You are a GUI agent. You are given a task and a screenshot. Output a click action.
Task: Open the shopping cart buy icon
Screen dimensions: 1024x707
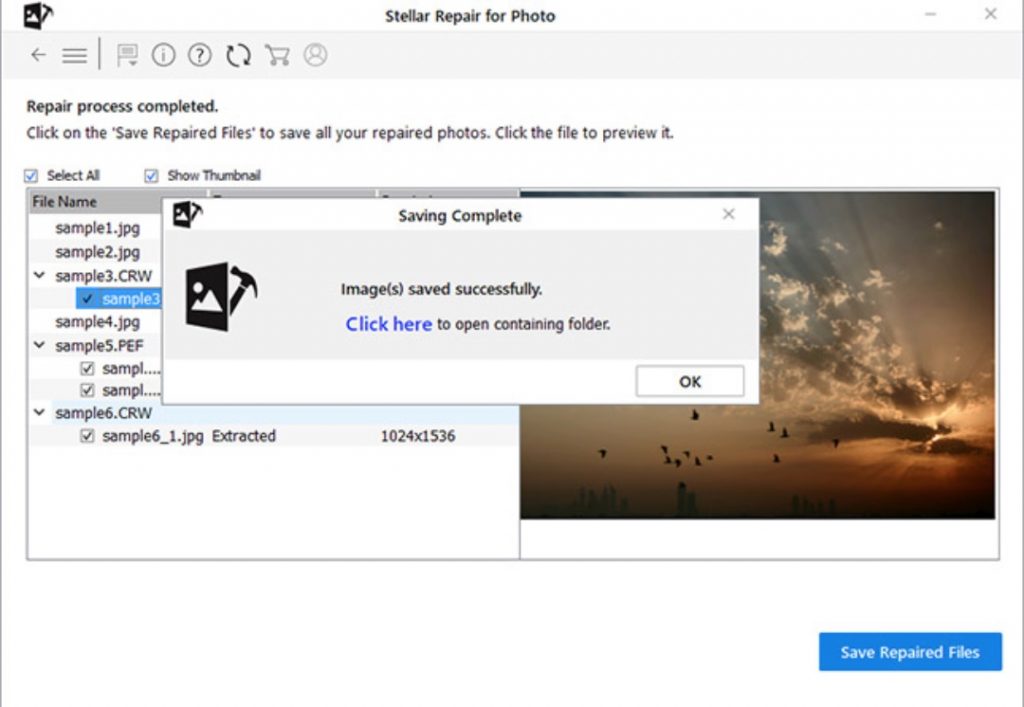coord(277,55)
